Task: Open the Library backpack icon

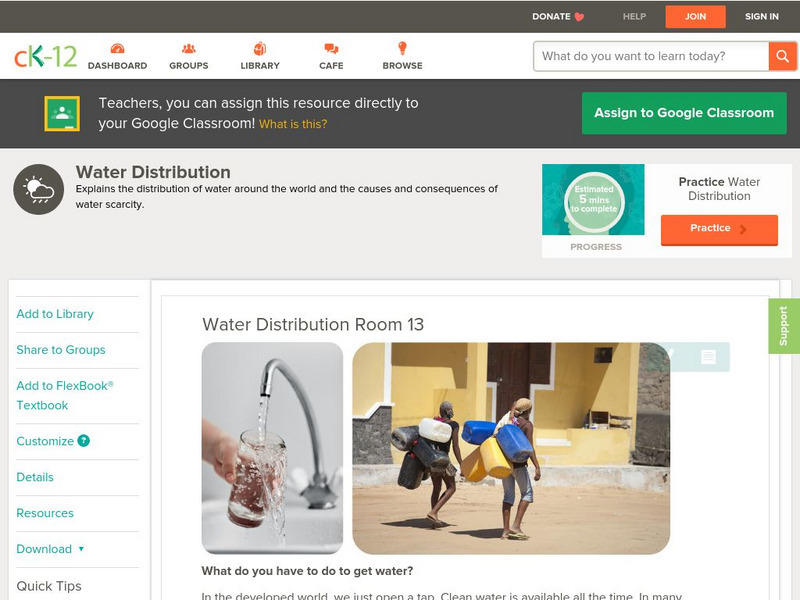Action: [260, 48]
